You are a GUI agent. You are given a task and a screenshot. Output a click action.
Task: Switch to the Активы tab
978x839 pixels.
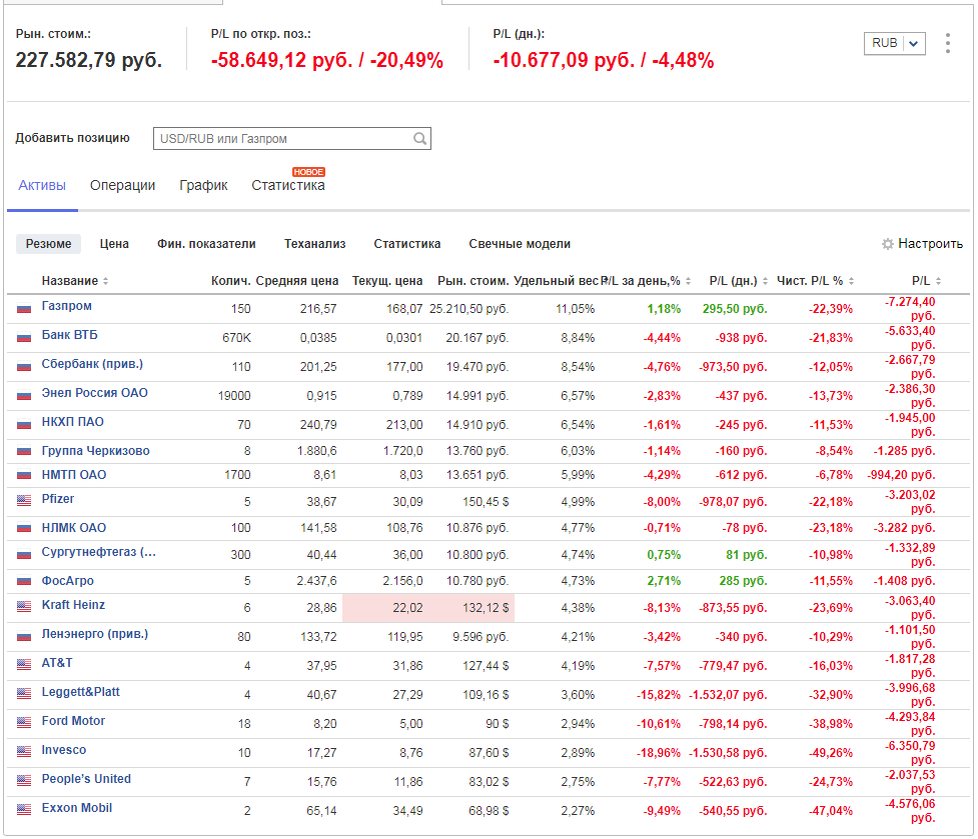point(42,185)
